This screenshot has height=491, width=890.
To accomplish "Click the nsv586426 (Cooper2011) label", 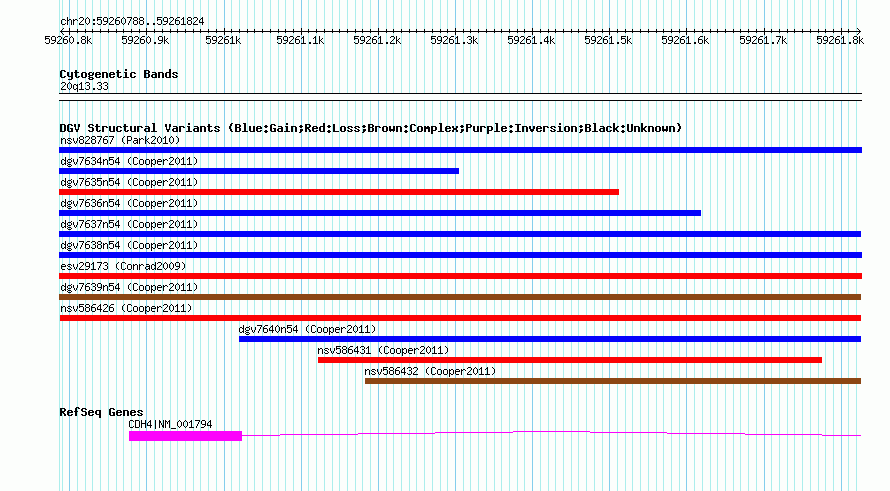I will pyautogui.click(x=126, y=308).
